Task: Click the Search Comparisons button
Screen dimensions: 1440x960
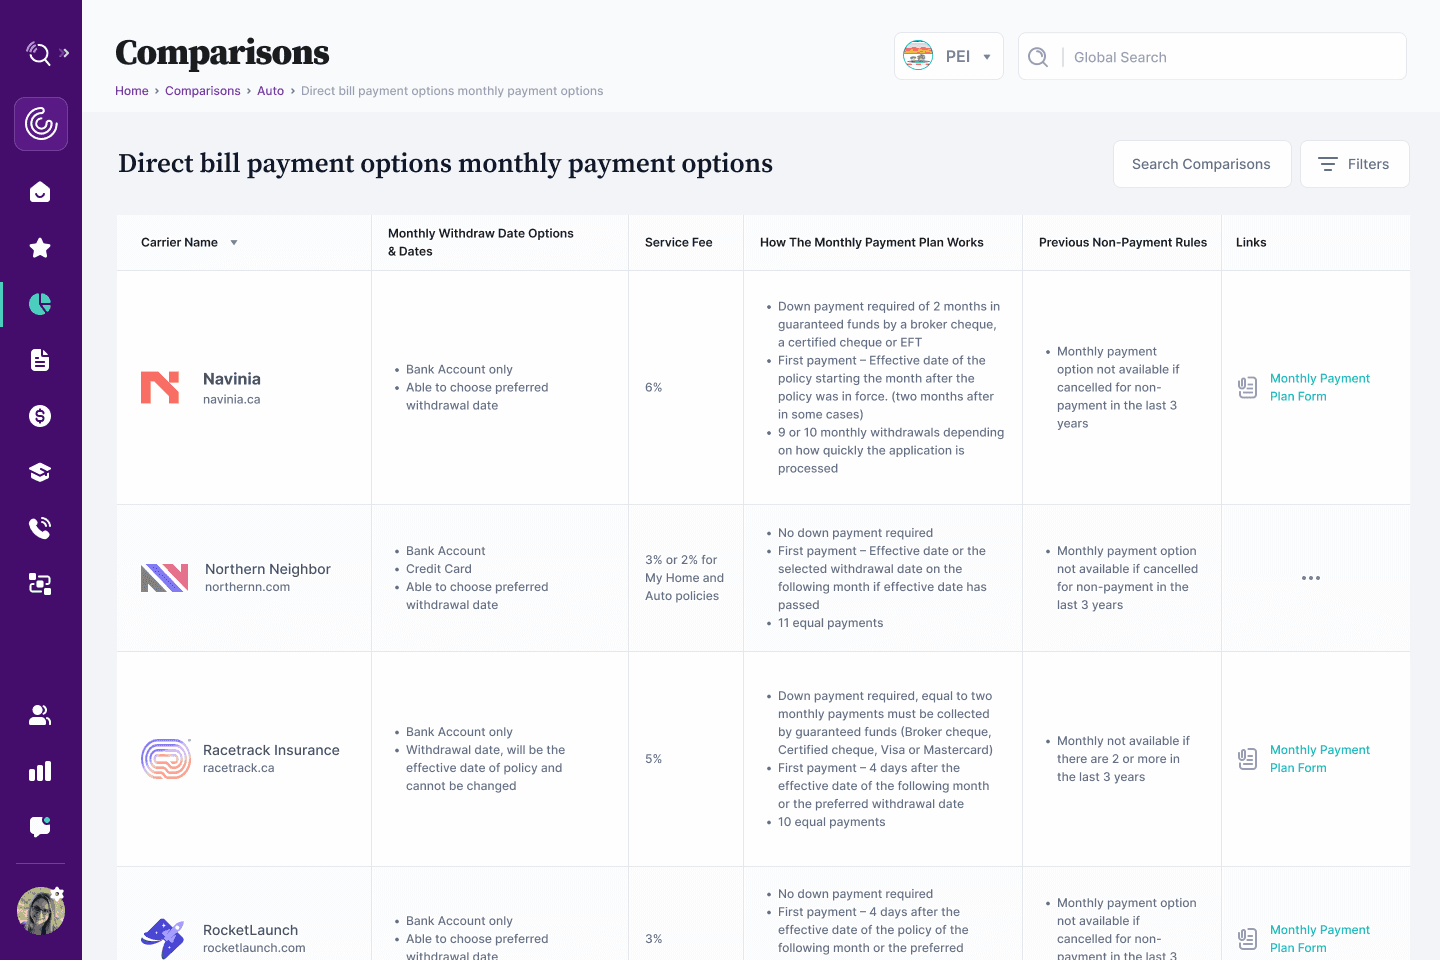Action: (x=1201, y=164)
